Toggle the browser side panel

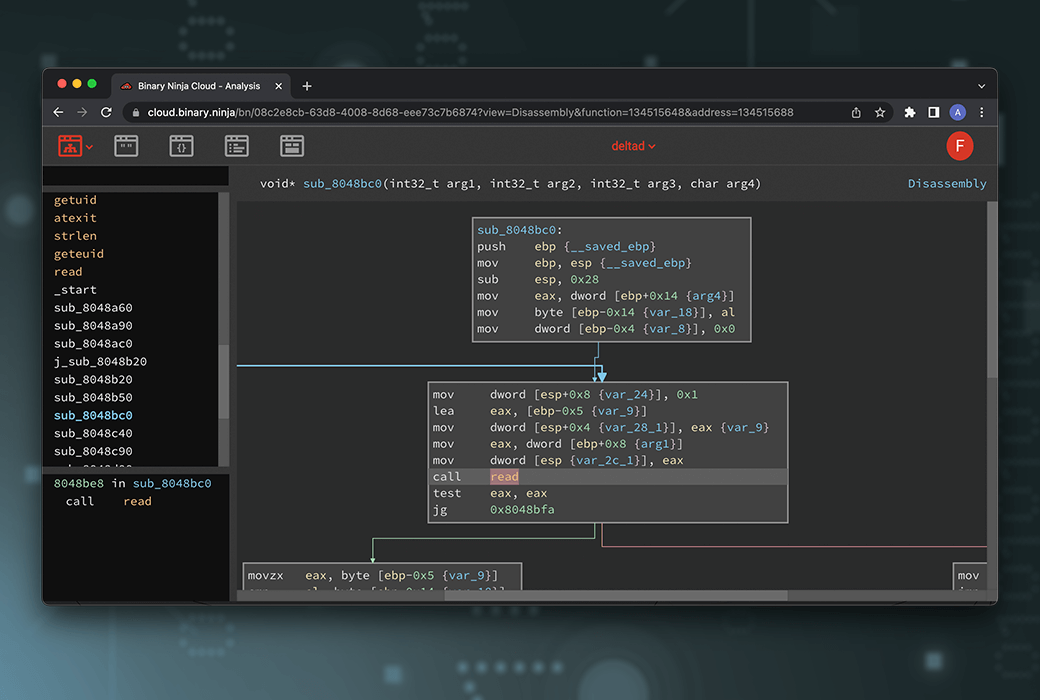(933, 113)
